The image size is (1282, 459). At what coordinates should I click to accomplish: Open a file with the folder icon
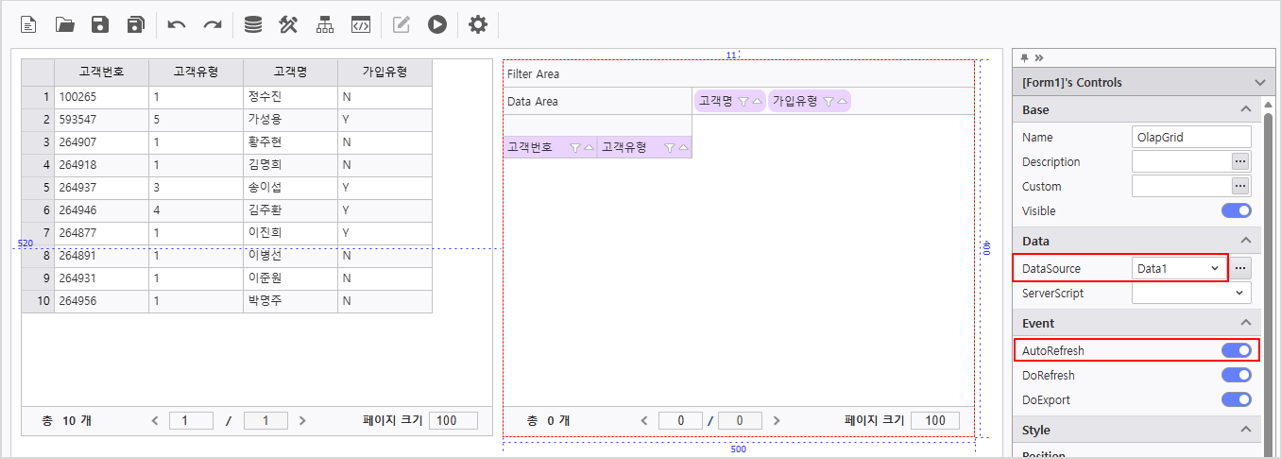coord(65,24)
